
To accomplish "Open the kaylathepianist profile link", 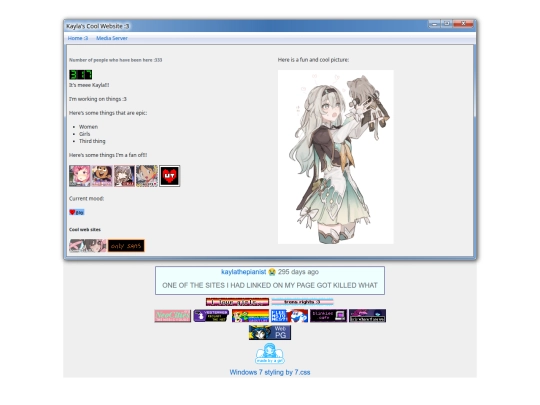I will [243, 272].
